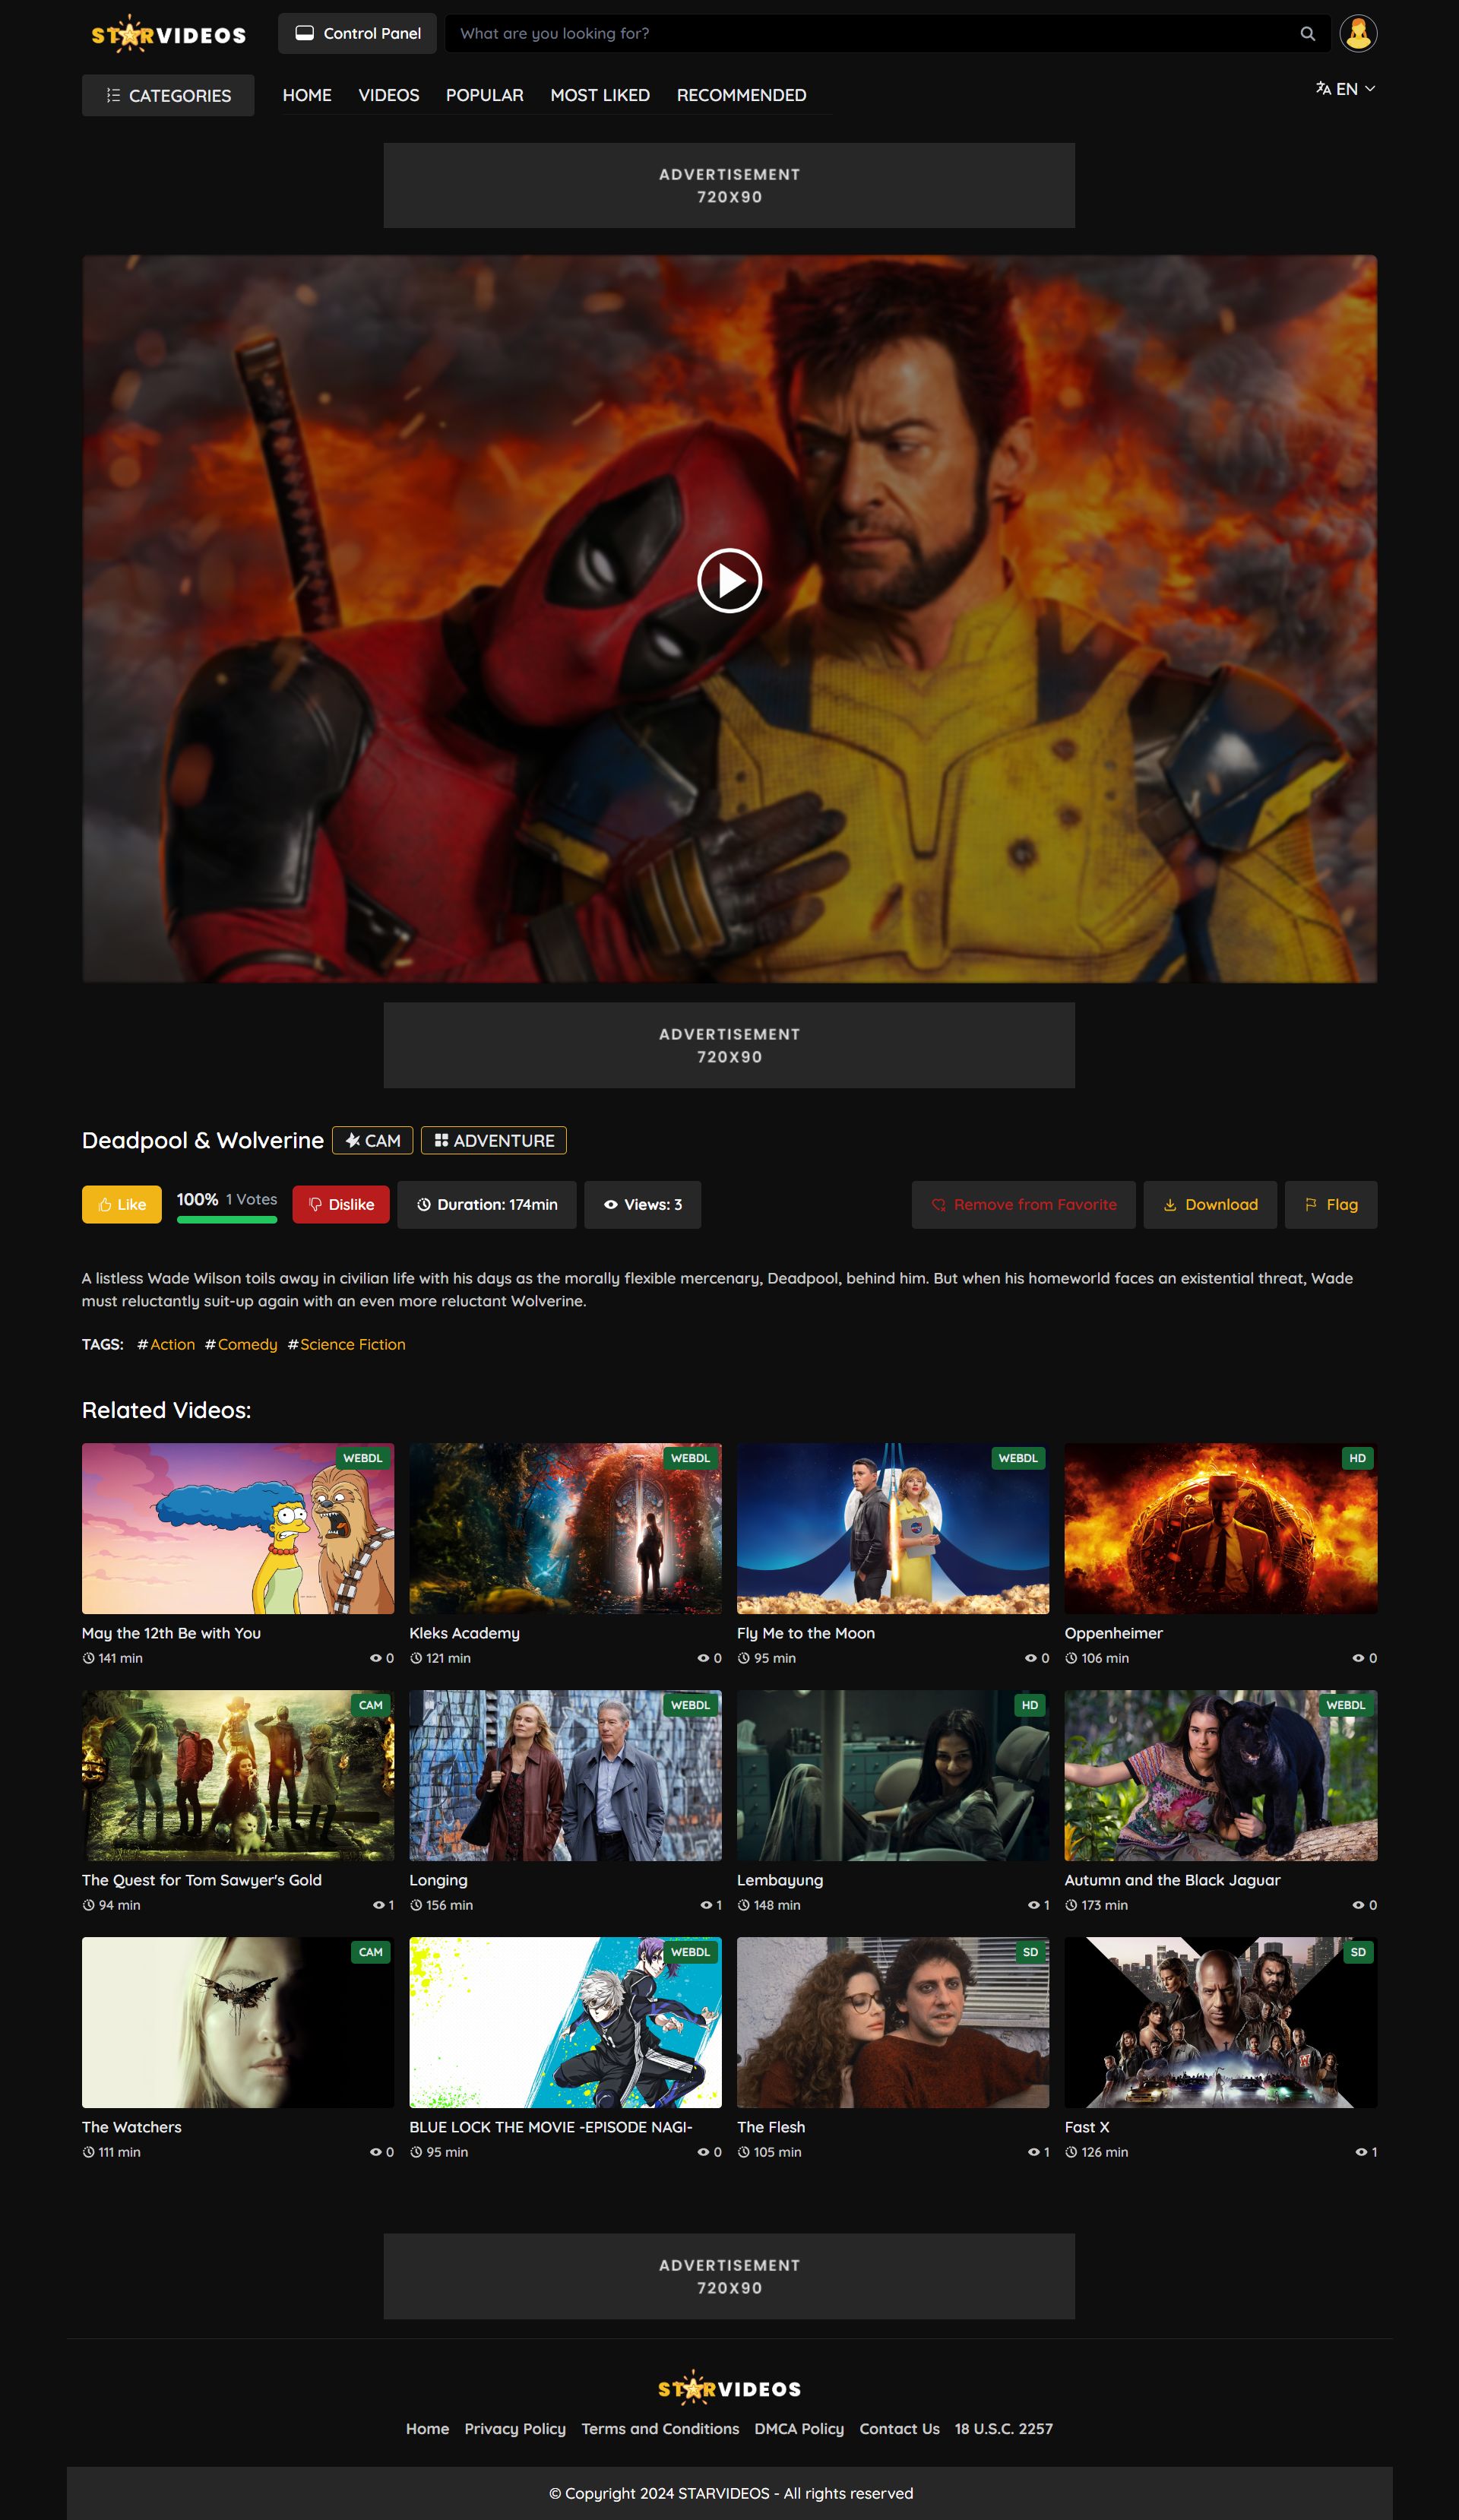Click SD badge on The Flesh

tap(1030, 1952)
